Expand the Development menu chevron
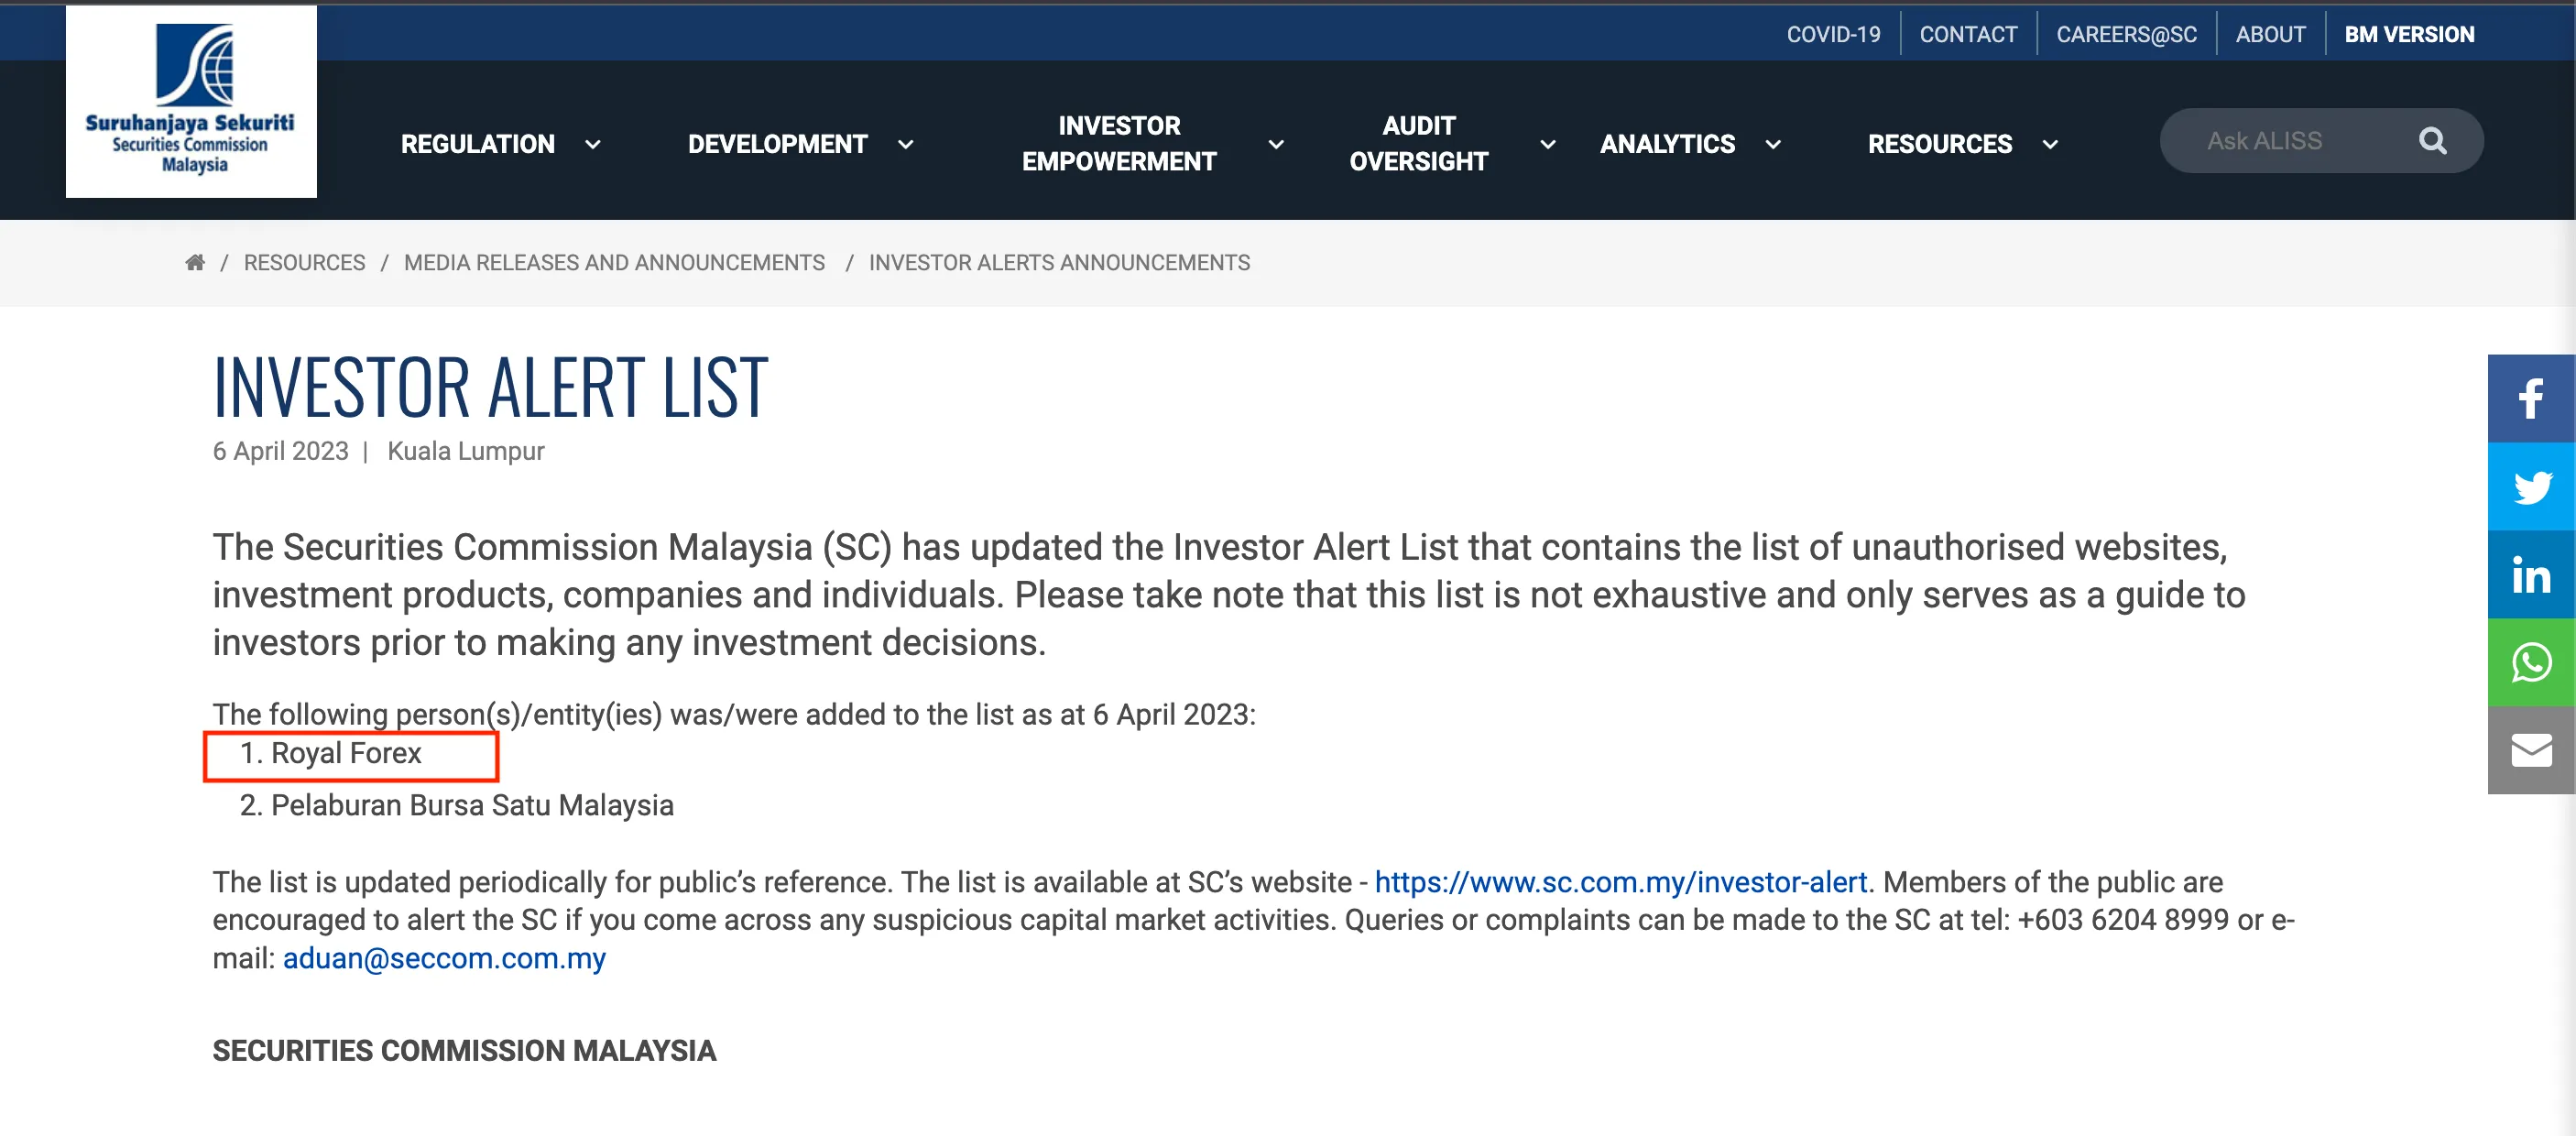 [906, 144]
